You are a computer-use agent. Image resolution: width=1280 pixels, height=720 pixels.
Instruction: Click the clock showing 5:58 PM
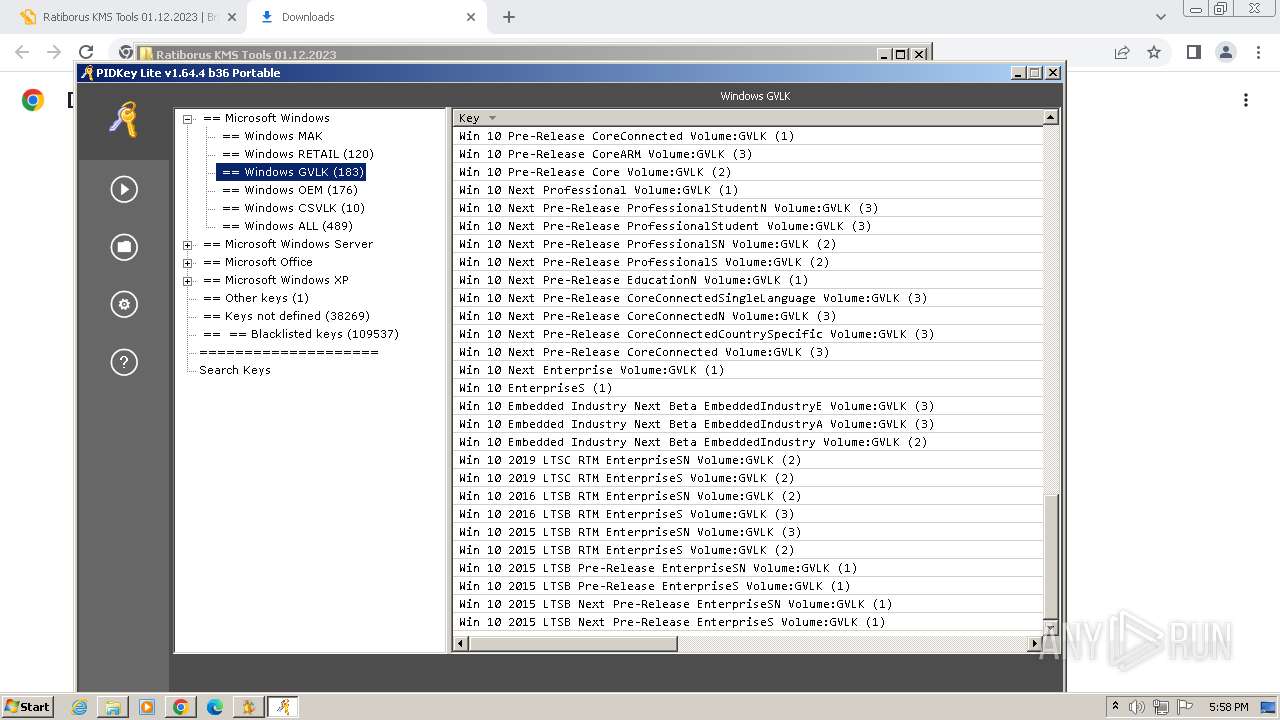1228,707
